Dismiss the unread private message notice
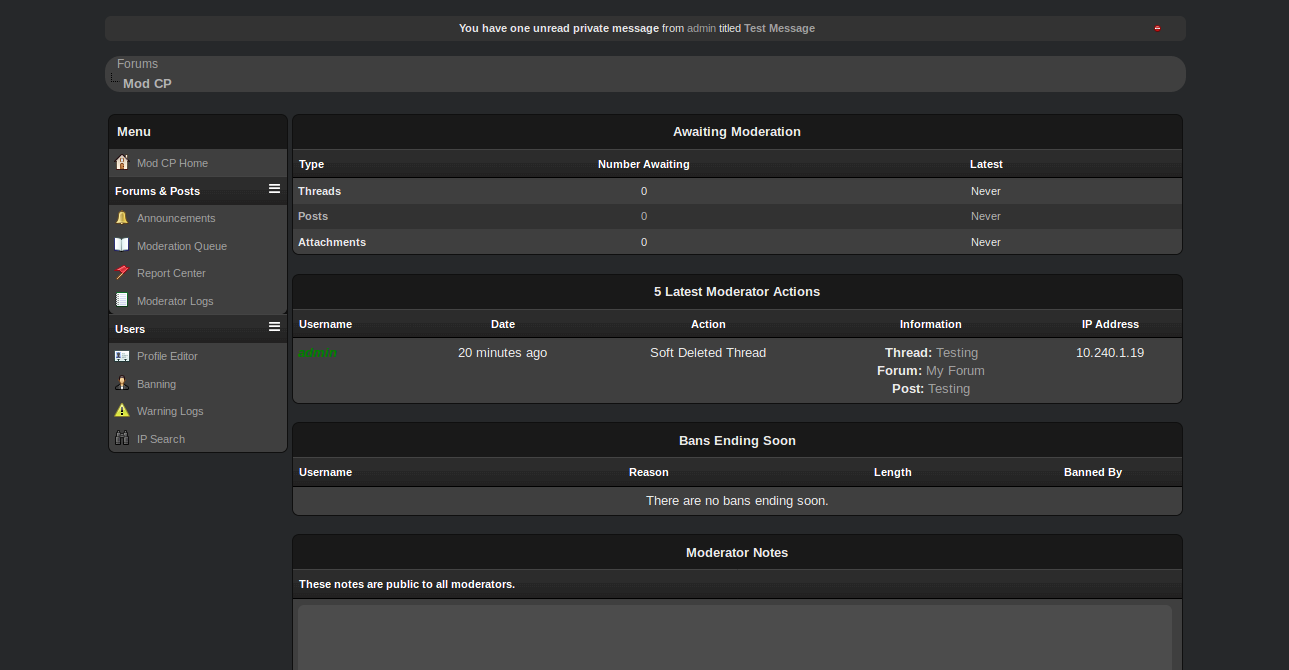 [1157, 29]
